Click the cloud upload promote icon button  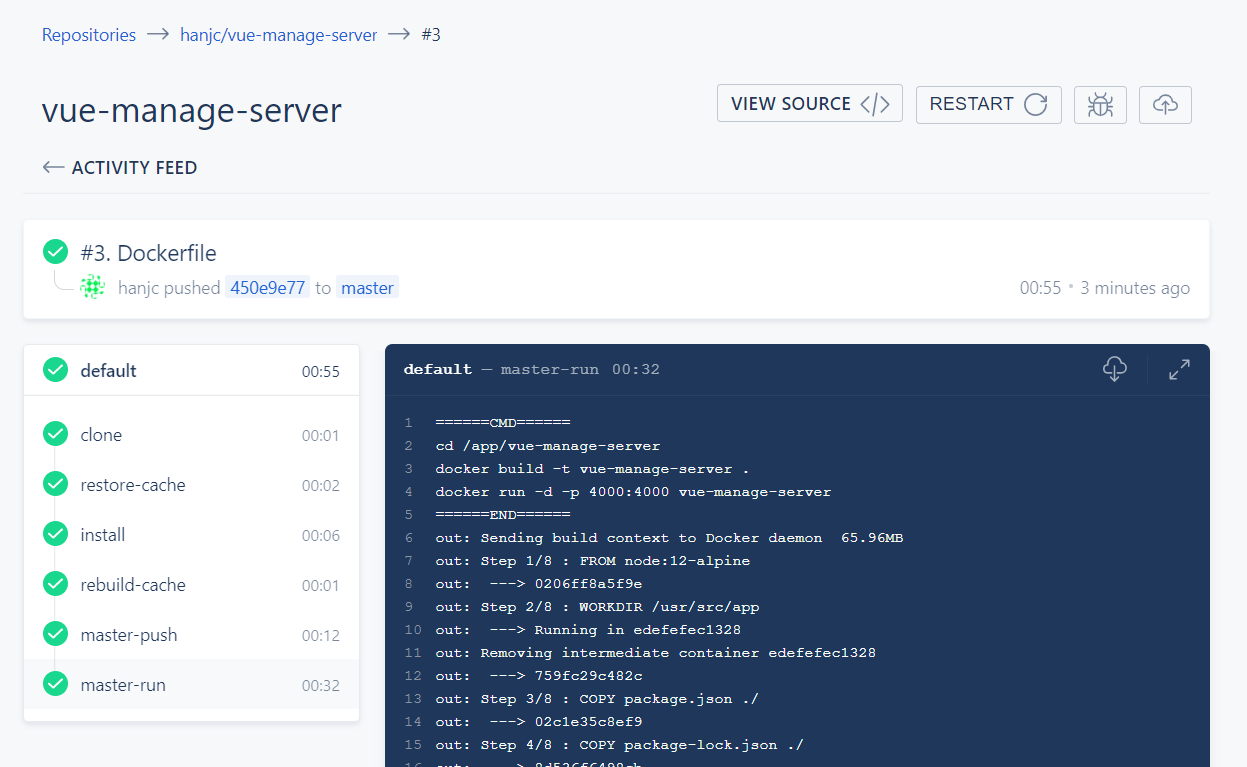[x=1165, y=104]
